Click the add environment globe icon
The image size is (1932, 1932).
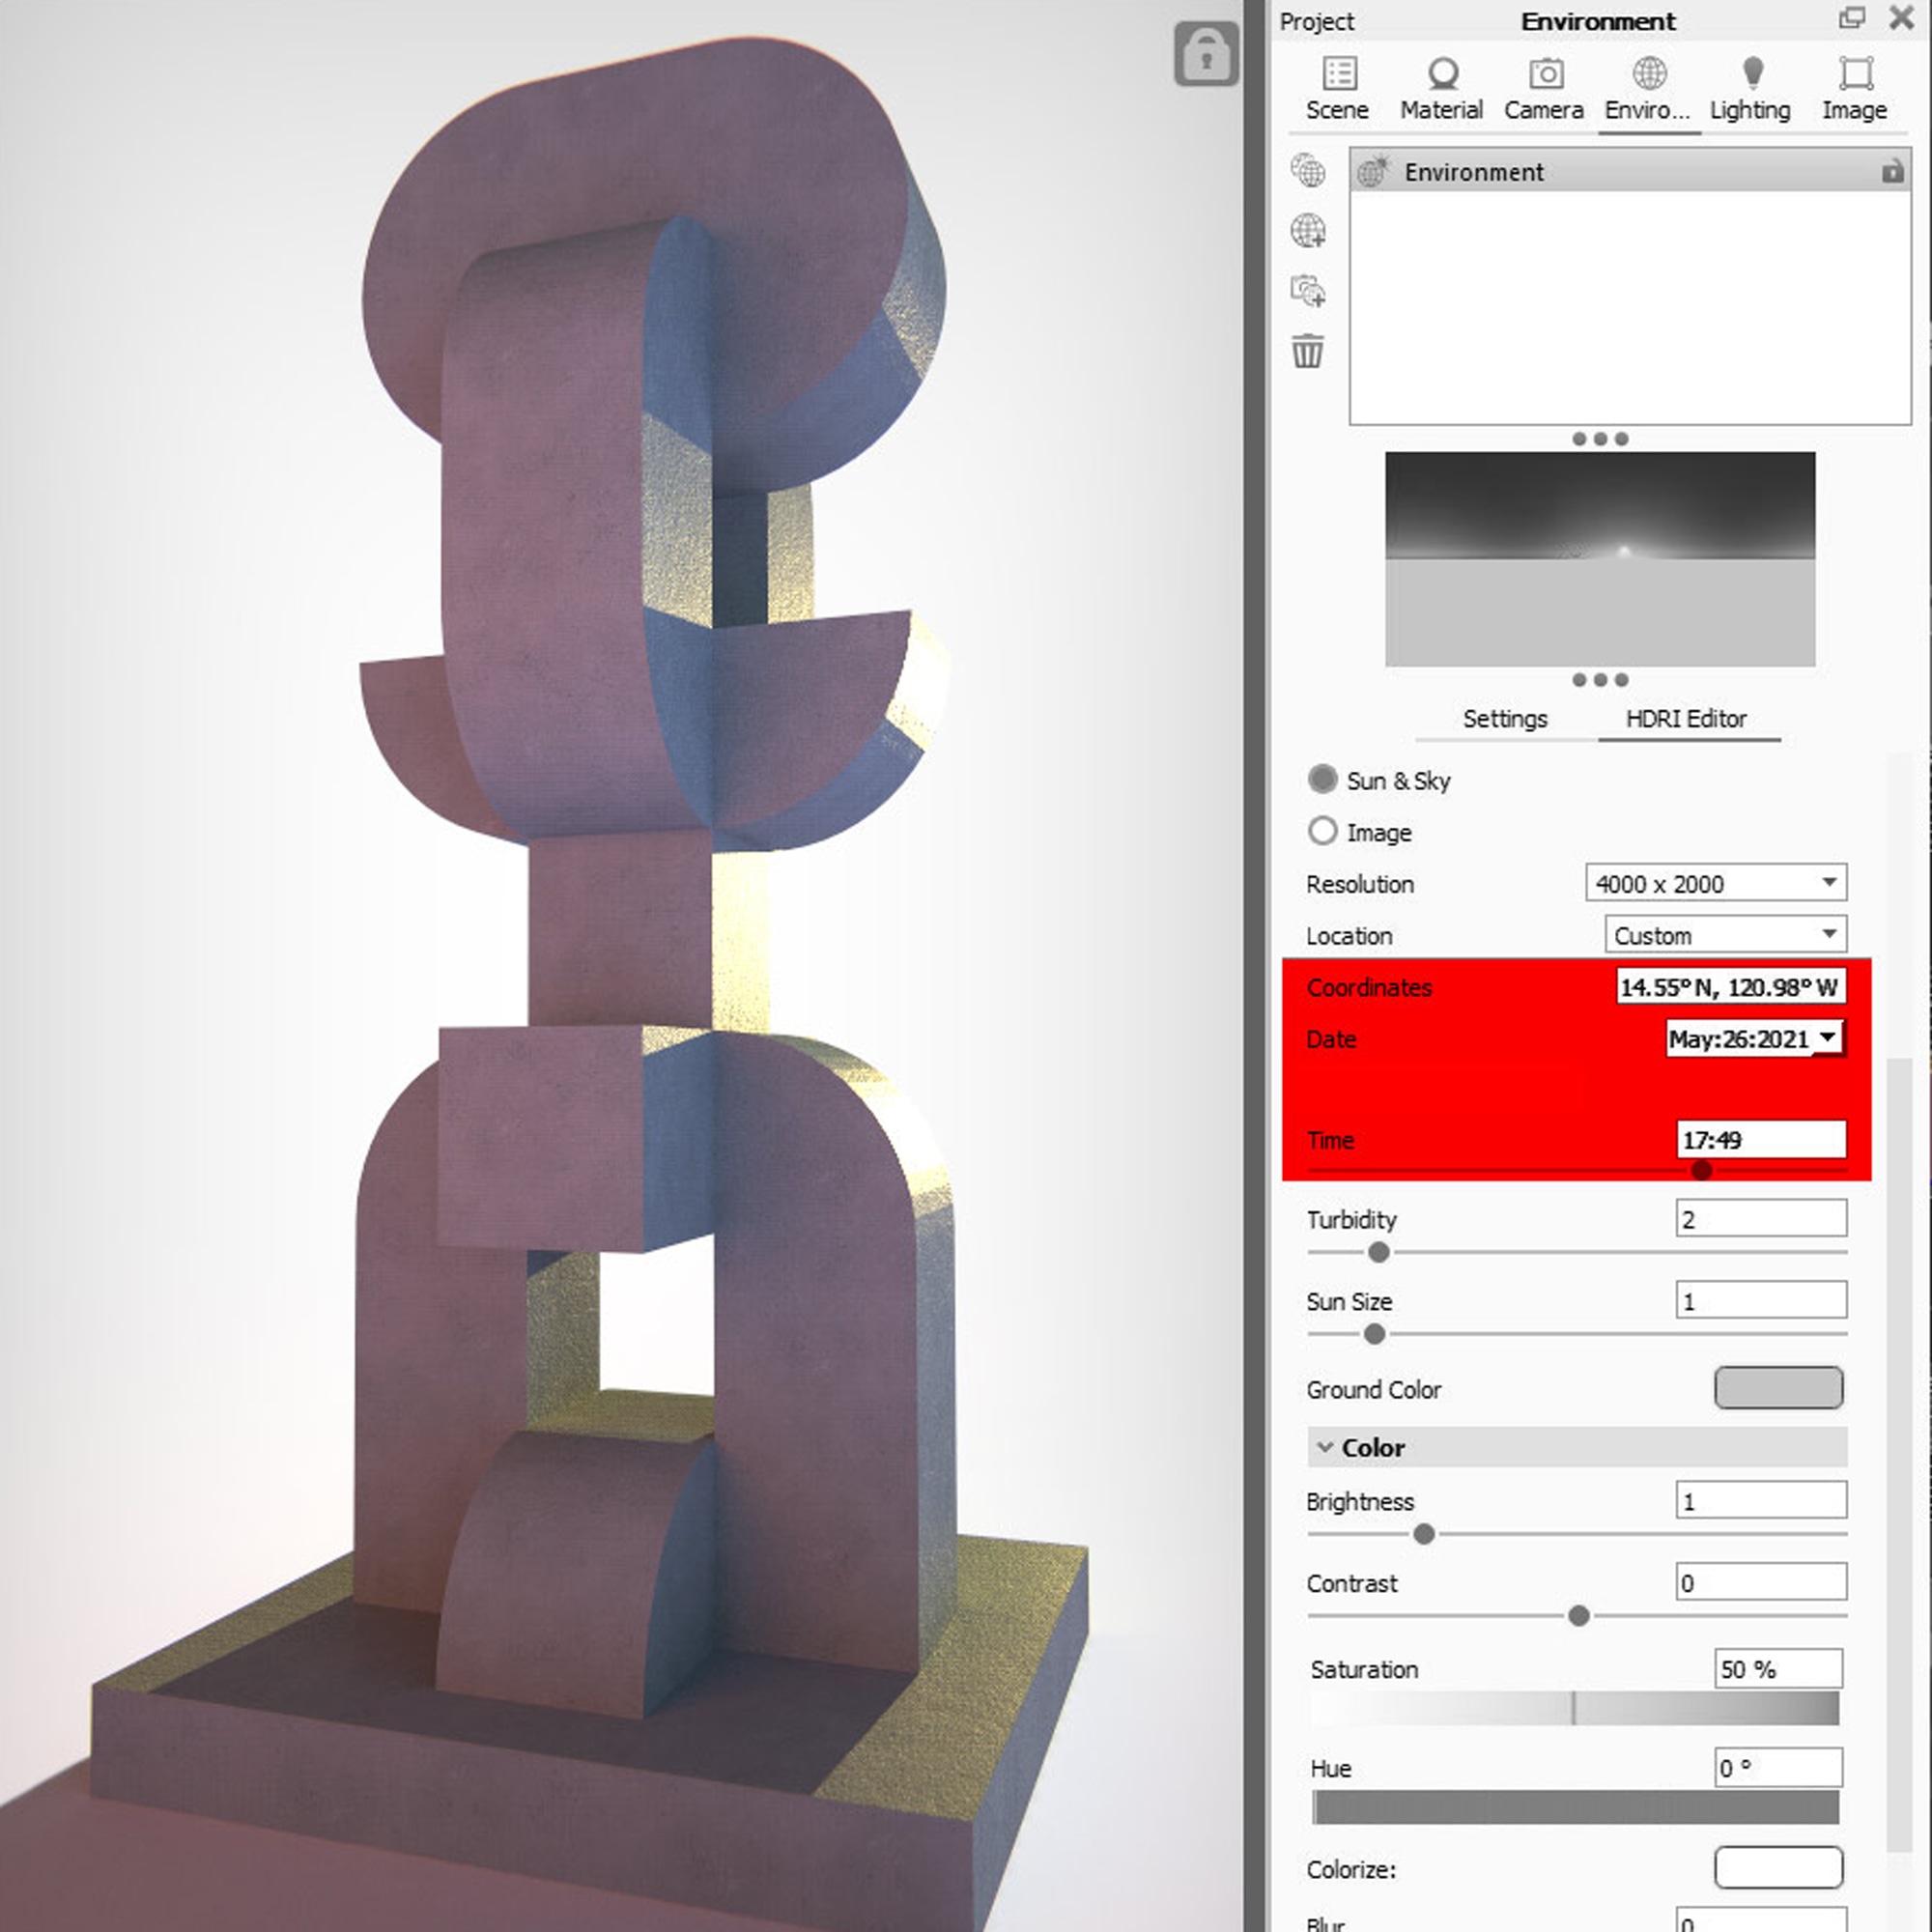1308,231
